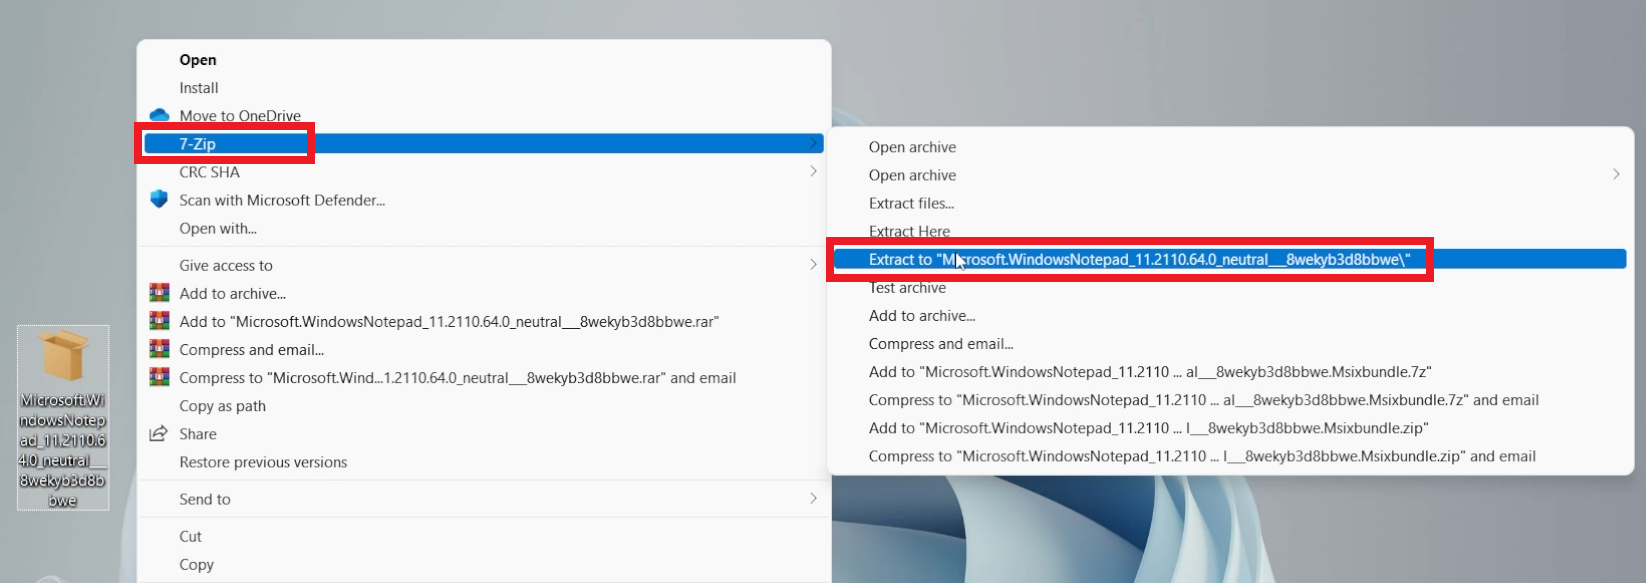Image resolution: width=1646 pixels, height=583 pixels.
Task: Choose Open with... entry
Action: (218, 228)
